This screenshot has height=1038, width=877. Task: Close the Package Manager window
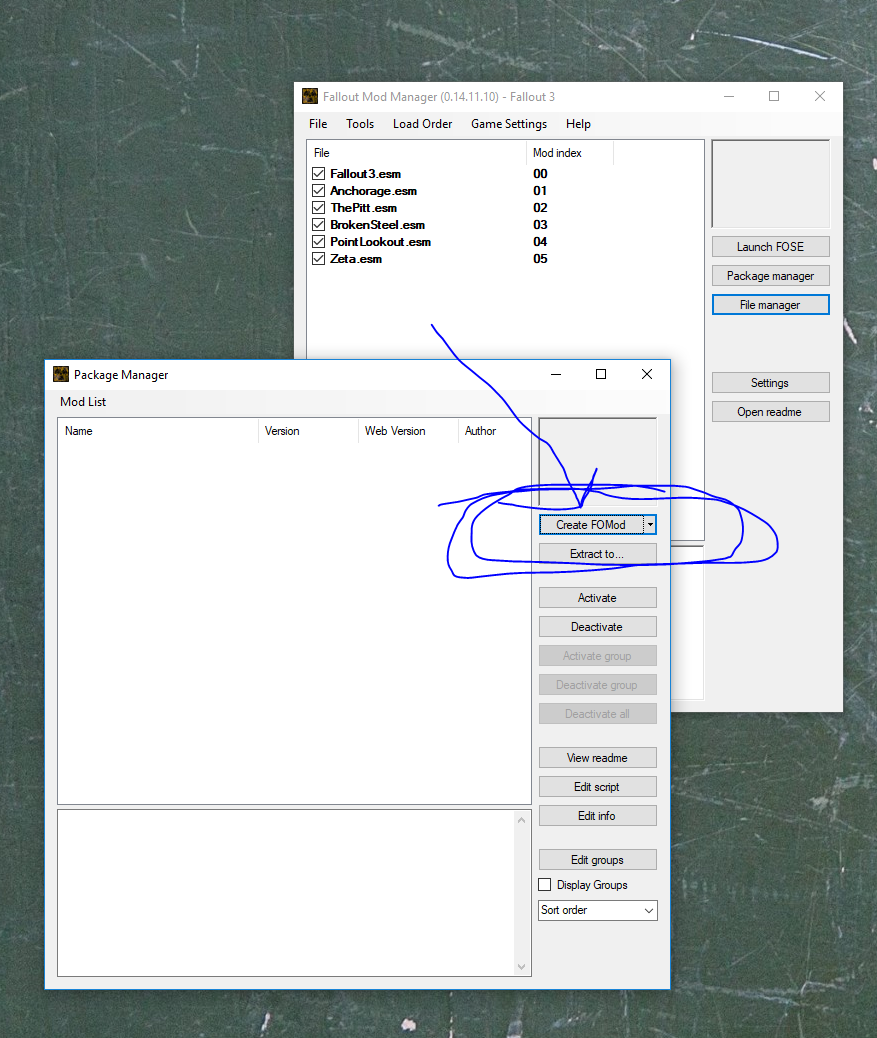pyautogui.click(x=647, y=374)
